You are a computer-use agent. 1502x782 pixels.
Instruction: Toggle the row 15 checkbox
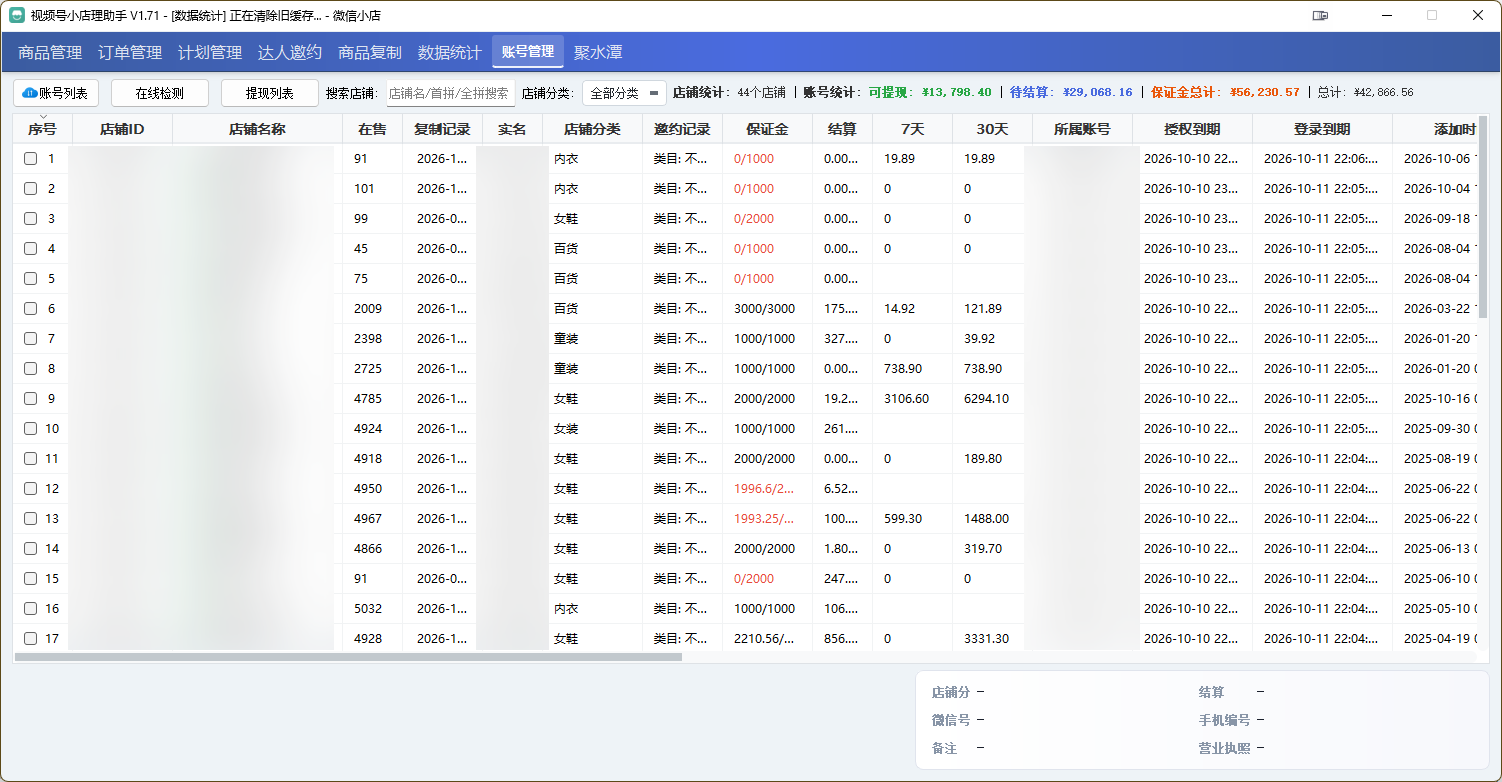pos(31,578)
